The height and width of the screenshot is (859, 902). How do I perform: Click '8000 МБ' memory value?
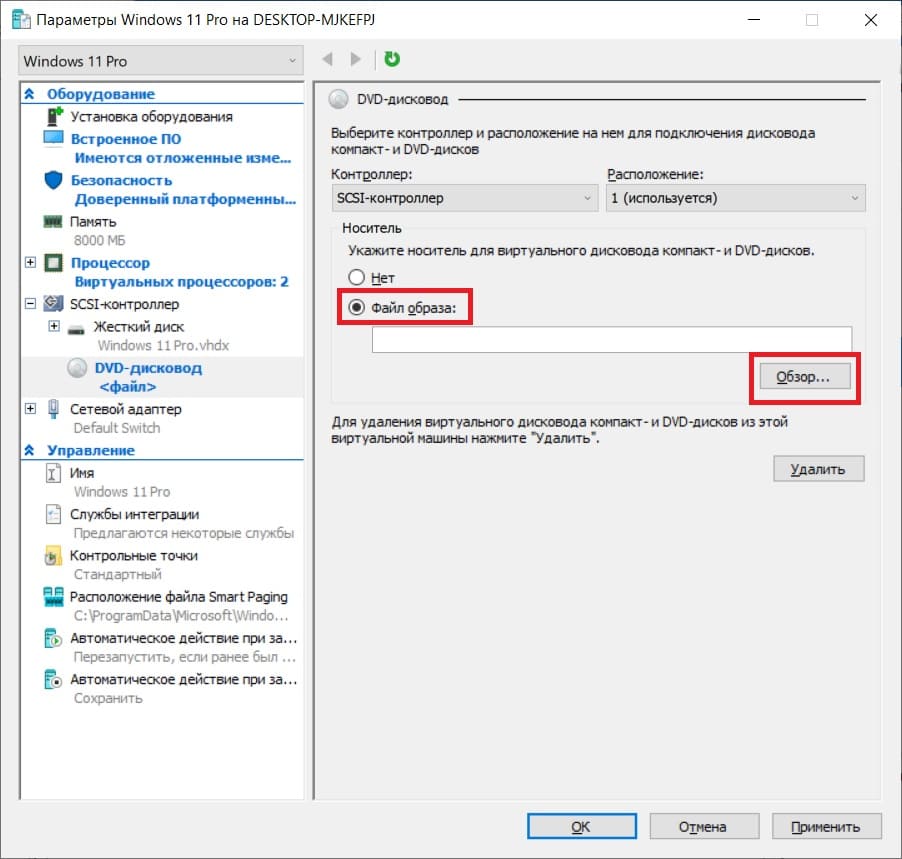(100, 240)
